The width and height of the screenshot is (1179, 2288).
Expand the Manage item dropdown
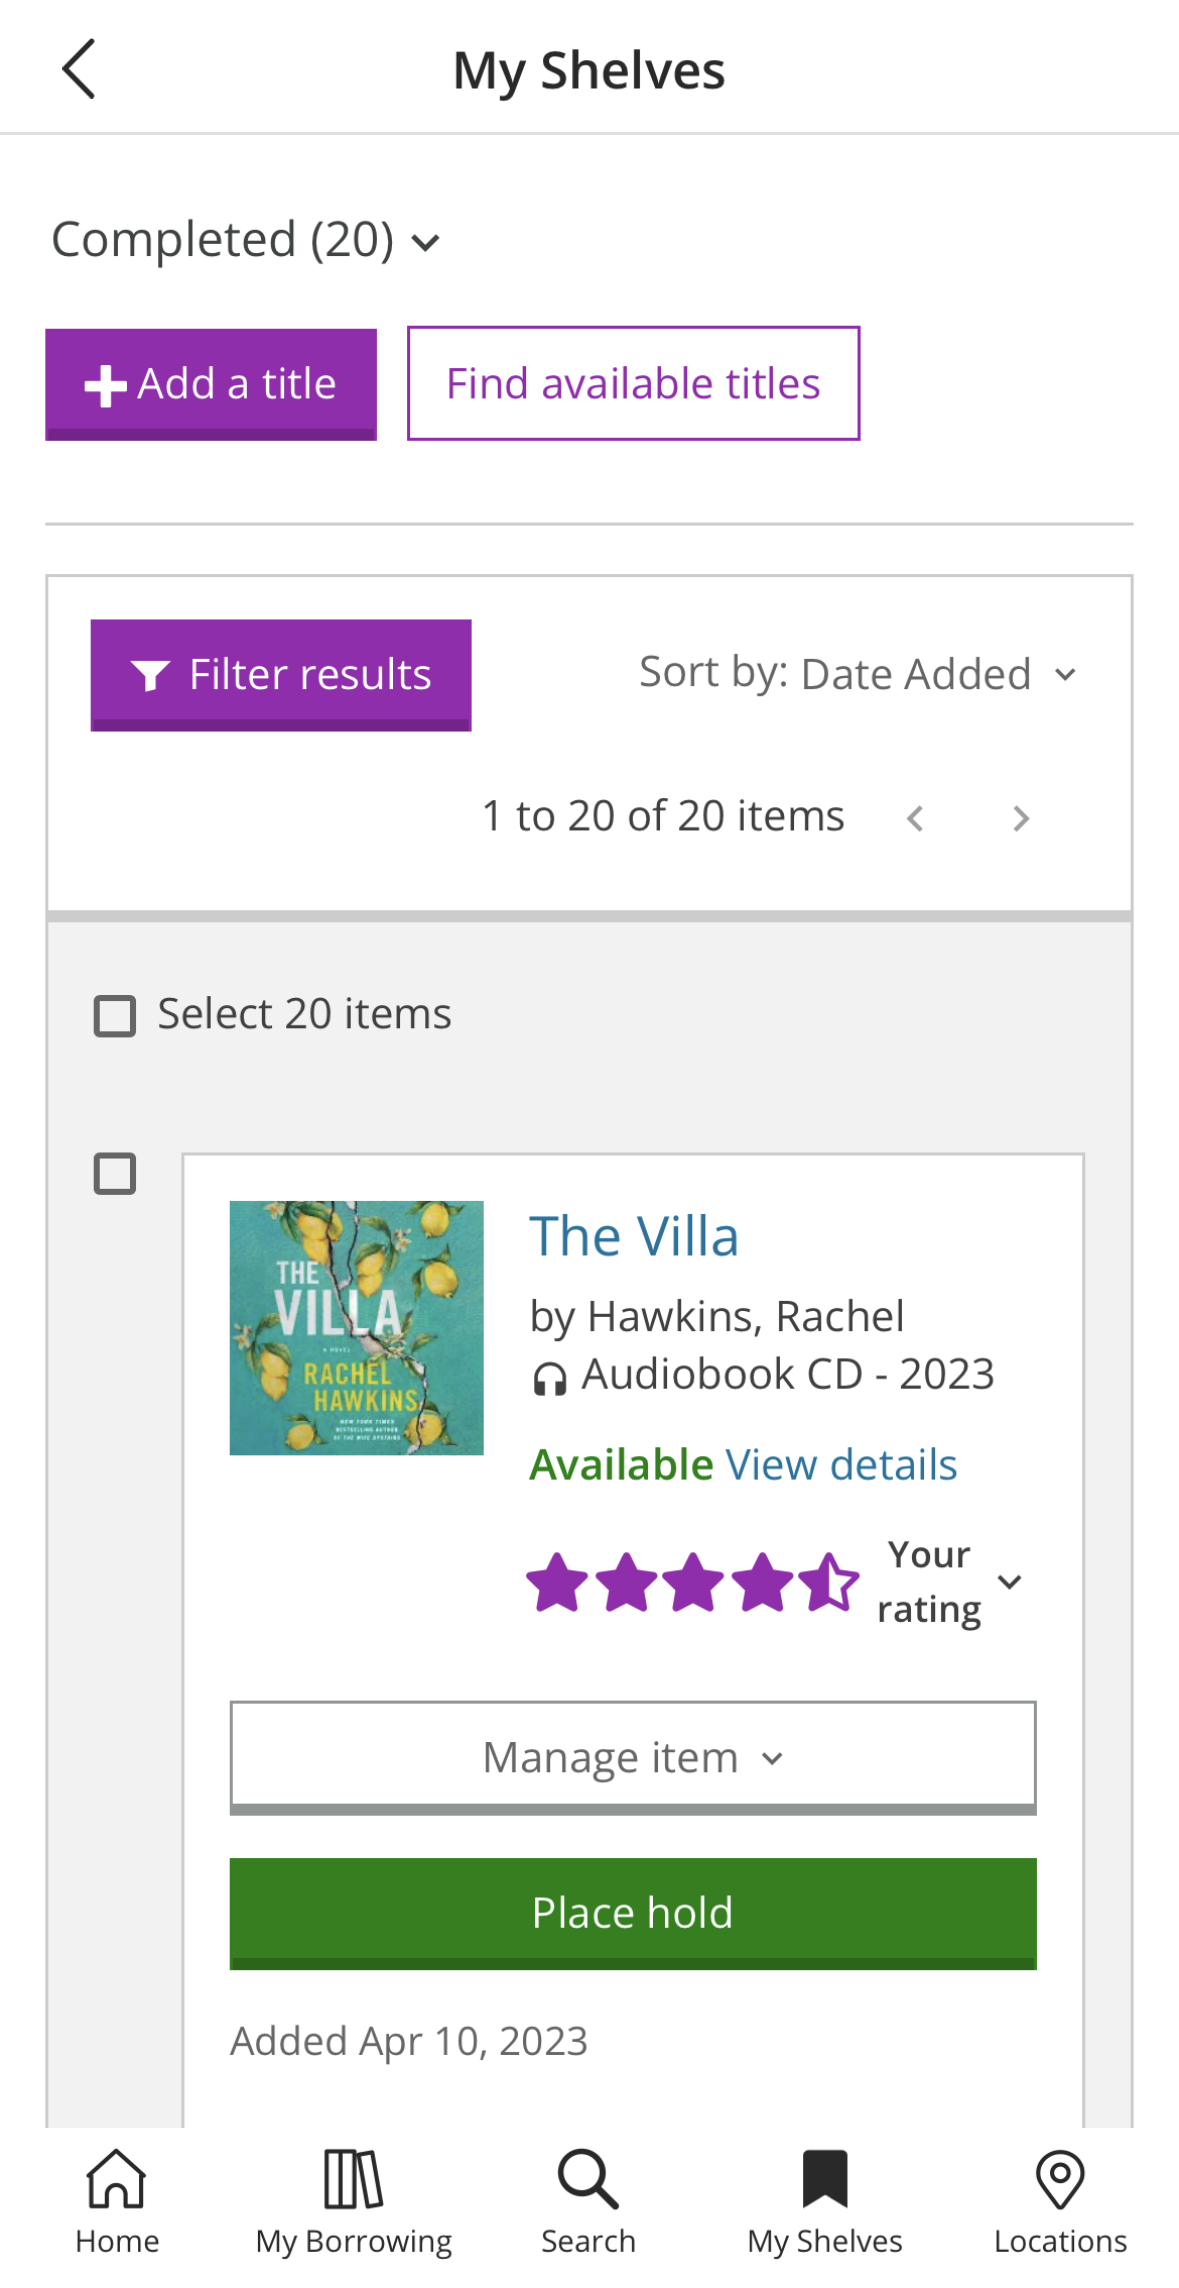(633, 1757)
